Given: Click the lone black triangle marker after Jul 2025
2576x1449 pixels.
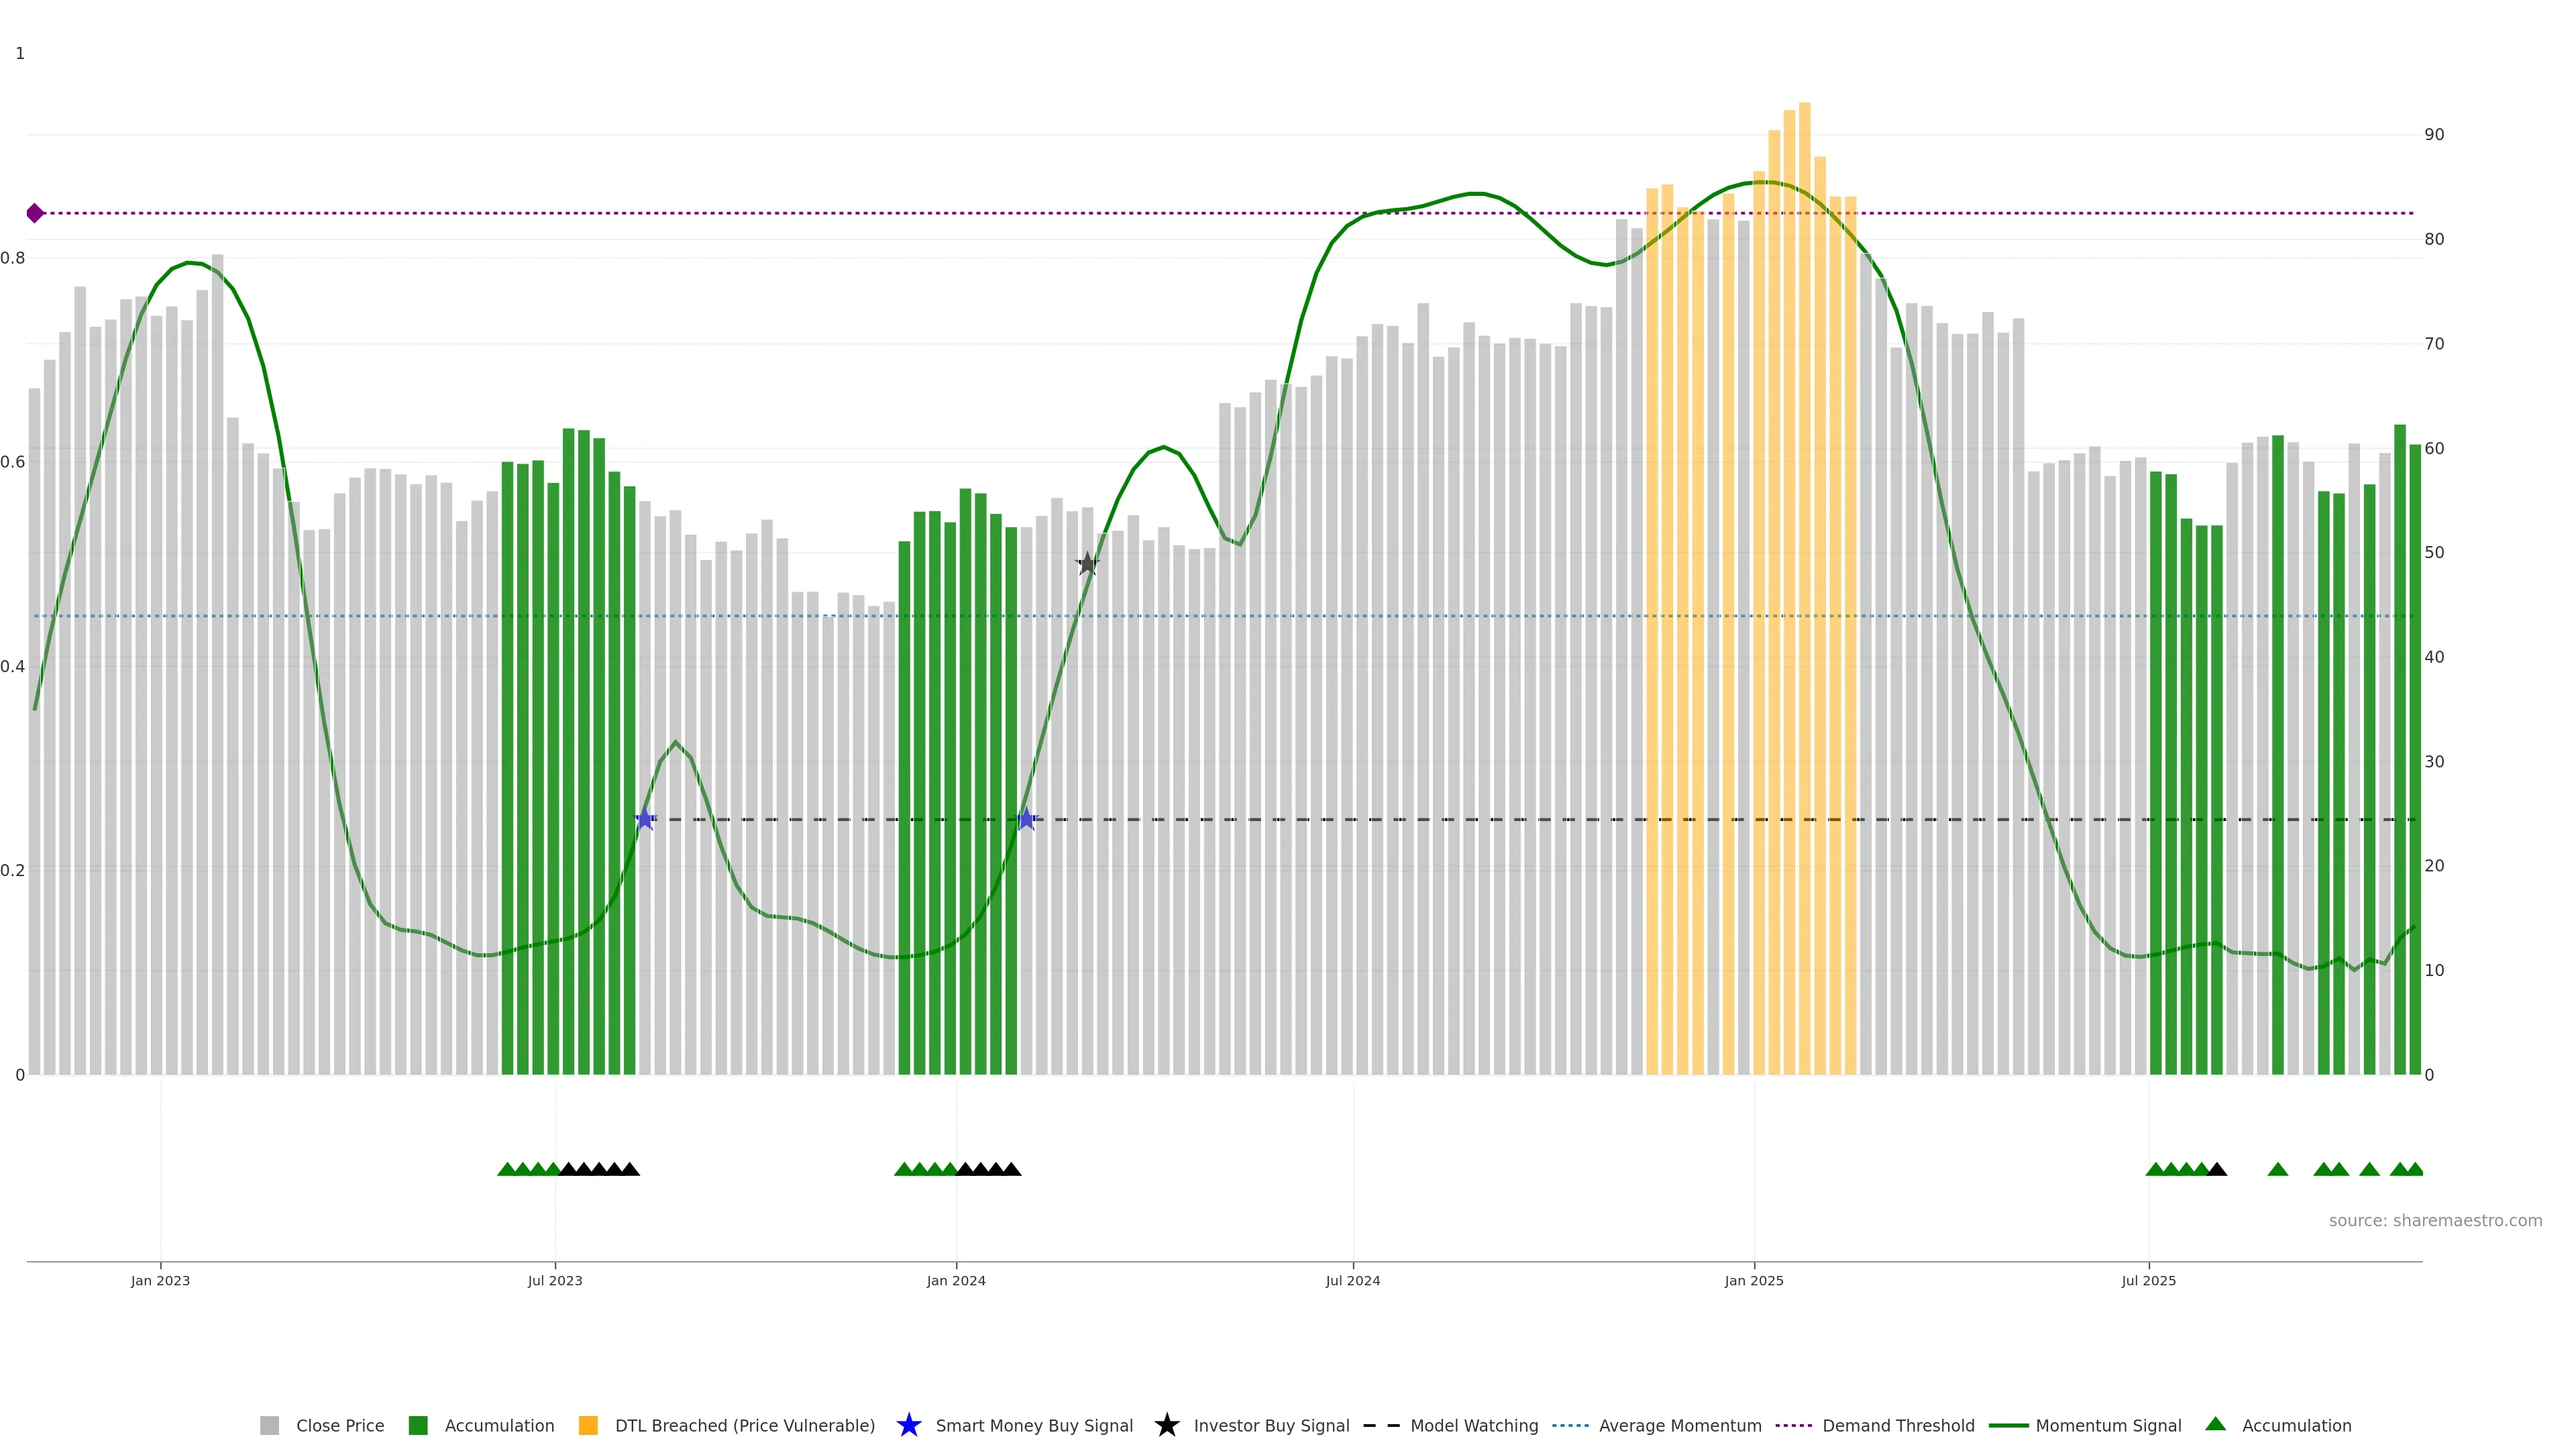Looking at the screenshot, I should (2217, 1169).
